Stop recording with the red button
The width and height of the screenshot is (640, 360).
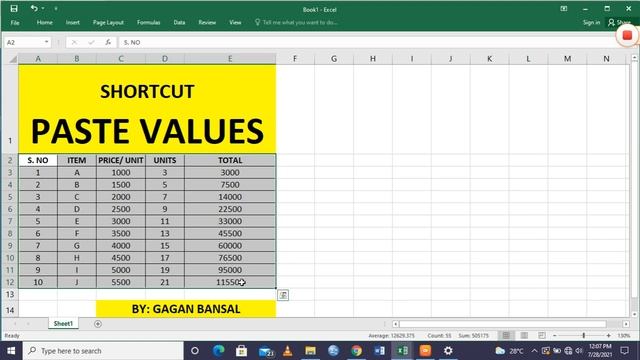pos(627,36)
